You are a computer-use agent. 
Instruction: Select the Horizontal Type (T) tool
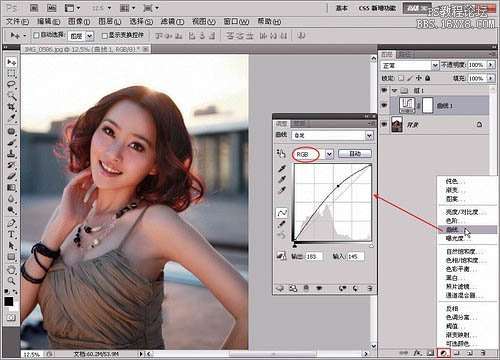click(x=11, y=234)
